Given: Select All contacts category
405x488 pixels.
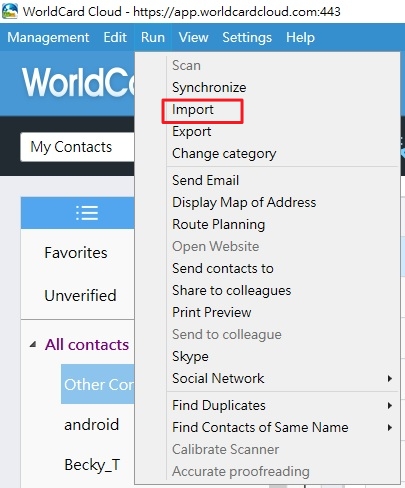Looking at the screenshot, I should (87, 345).
